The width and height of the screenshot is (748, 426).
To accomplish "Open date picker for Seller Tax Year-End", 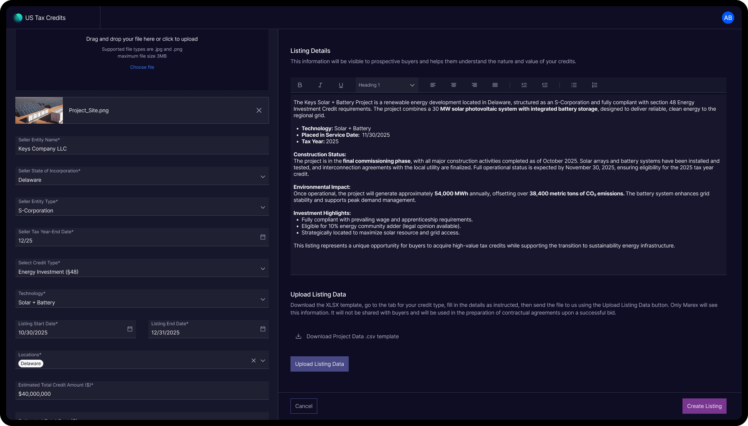I will point(262,237).
